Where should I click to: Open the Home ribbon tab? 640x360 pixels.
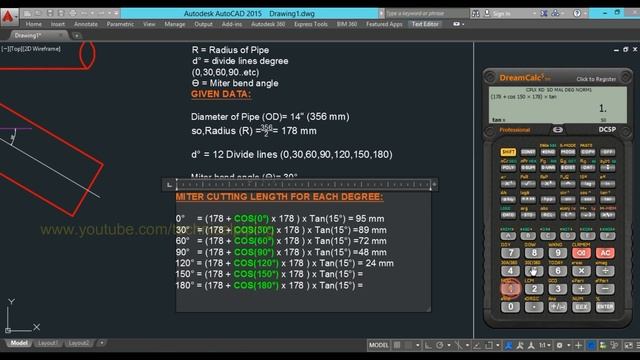(x=33, y=24)
